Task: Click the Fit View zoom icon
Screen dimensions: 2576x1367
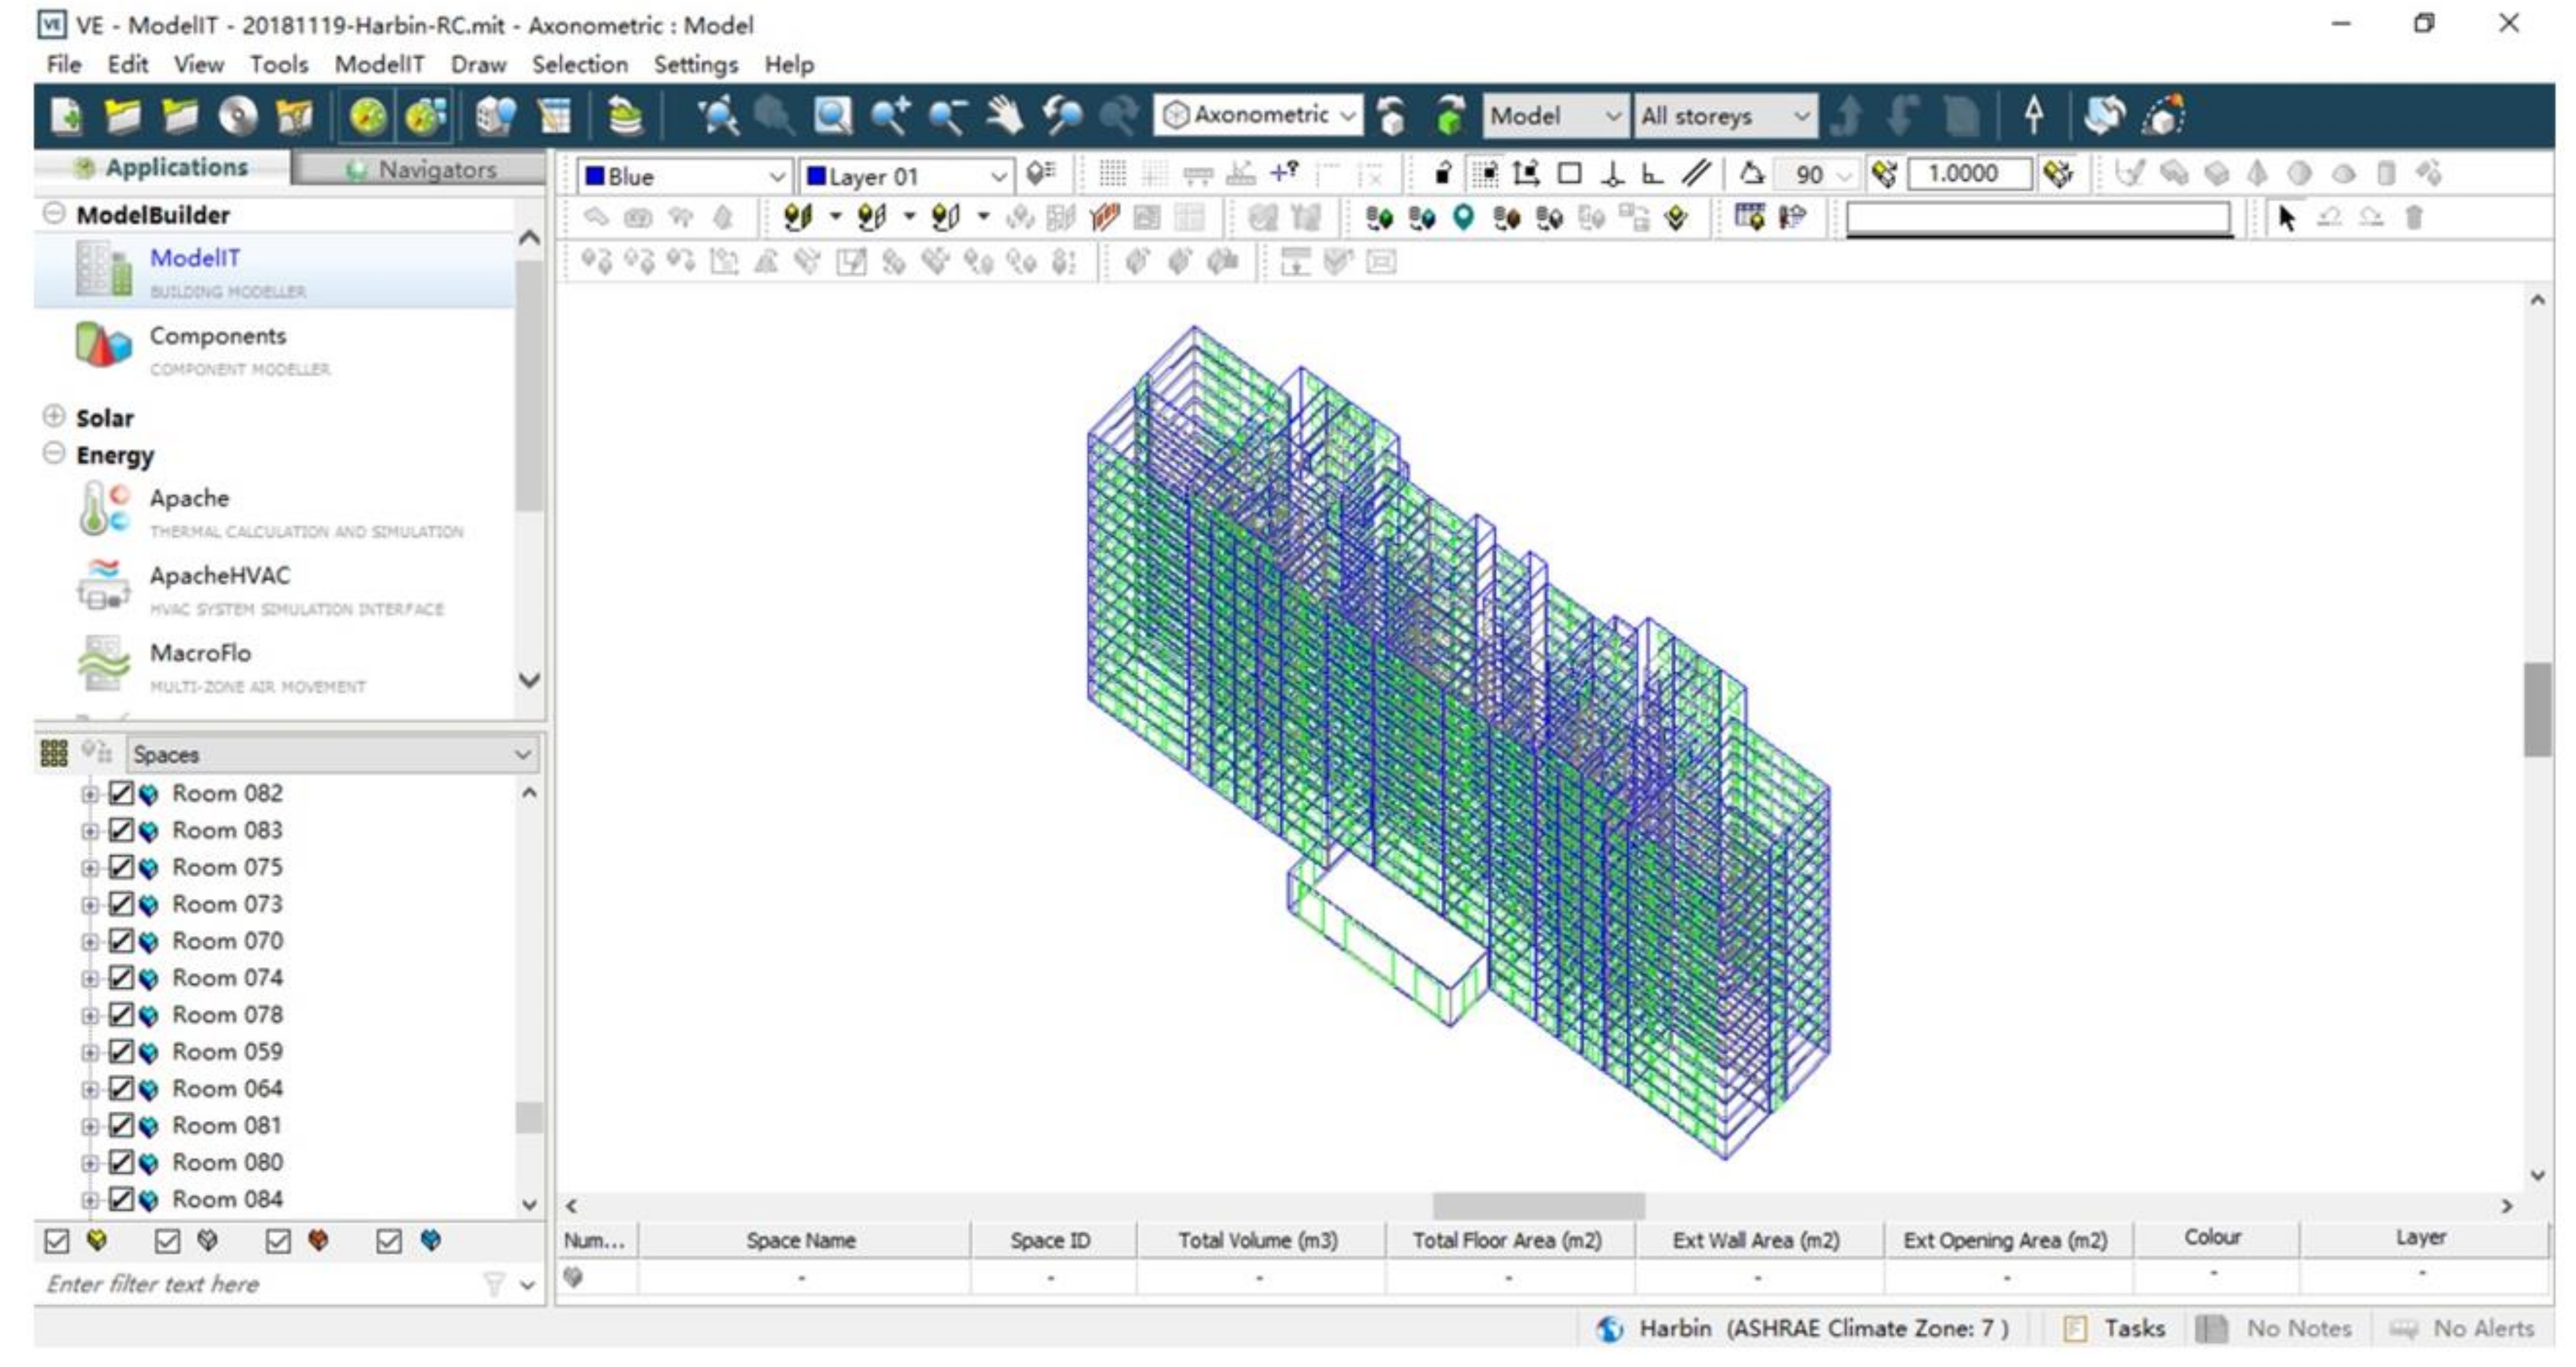Action: [x=717, y=116]
